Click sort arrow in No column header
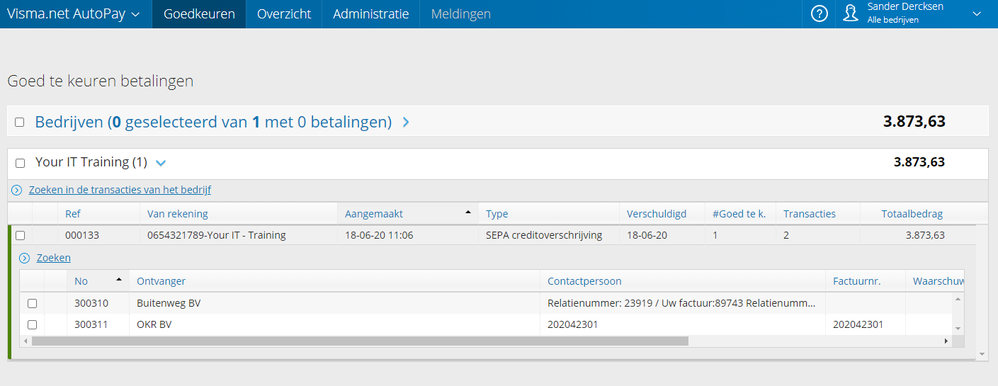Screen dimensions: 998x386 (118, 279)
